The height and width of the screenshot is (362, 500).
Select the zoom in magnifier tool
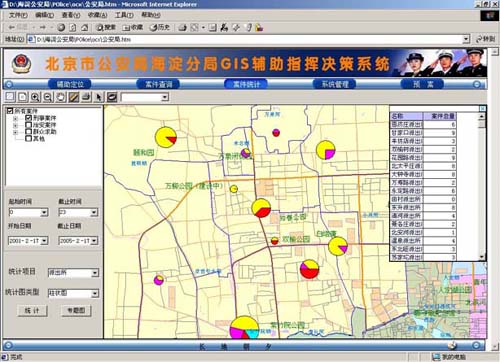coord(35,97)
